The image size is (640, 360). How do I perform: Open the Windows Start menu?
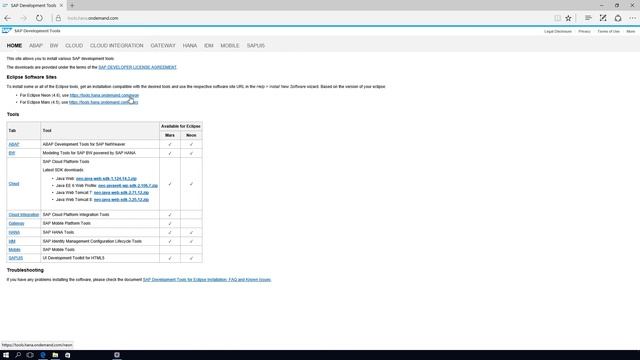click(x=6, y=355)
